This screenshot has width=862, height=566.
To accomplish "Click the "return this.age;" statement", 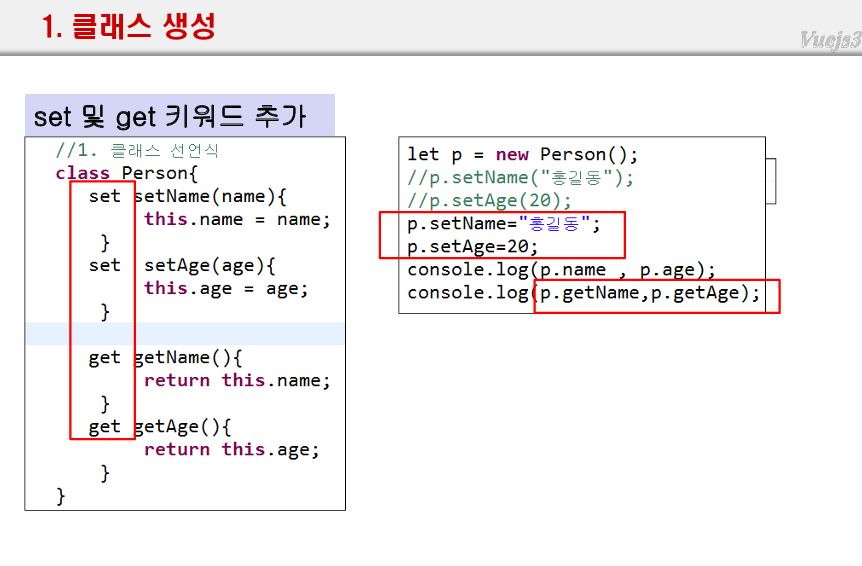I will click(x=231, y=450).
